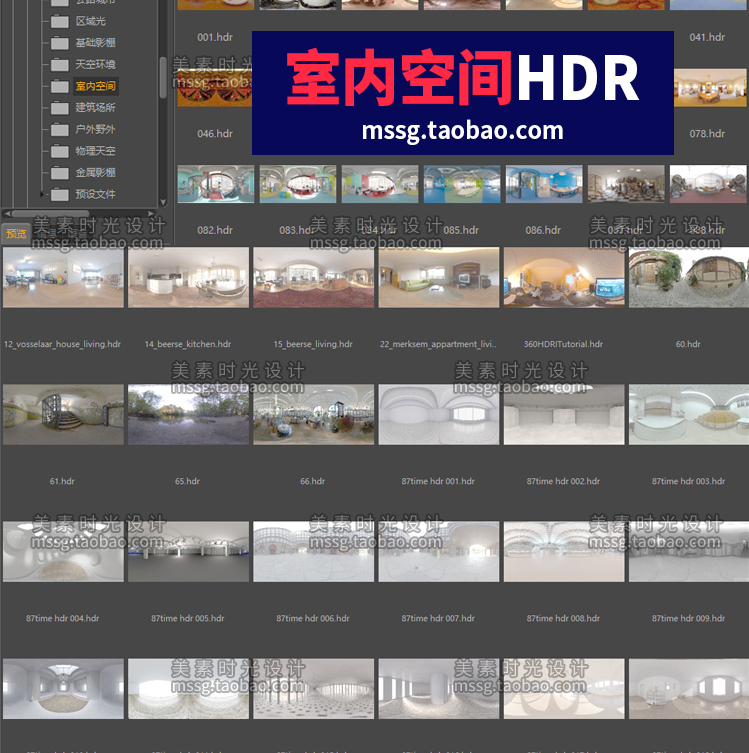Click the 001.hdr file name
749x753 pixels.
point(215,37)
